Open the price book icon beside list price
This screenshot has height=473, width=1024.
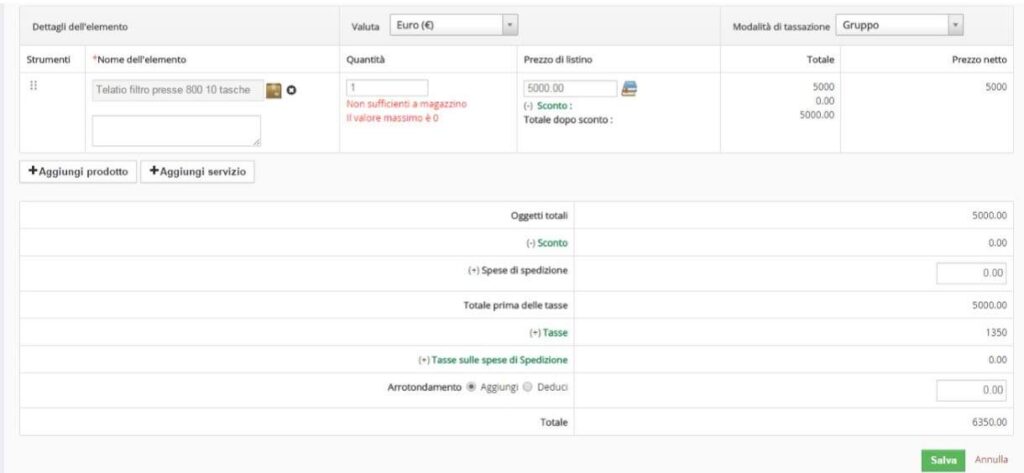click(x=629, y=88)
